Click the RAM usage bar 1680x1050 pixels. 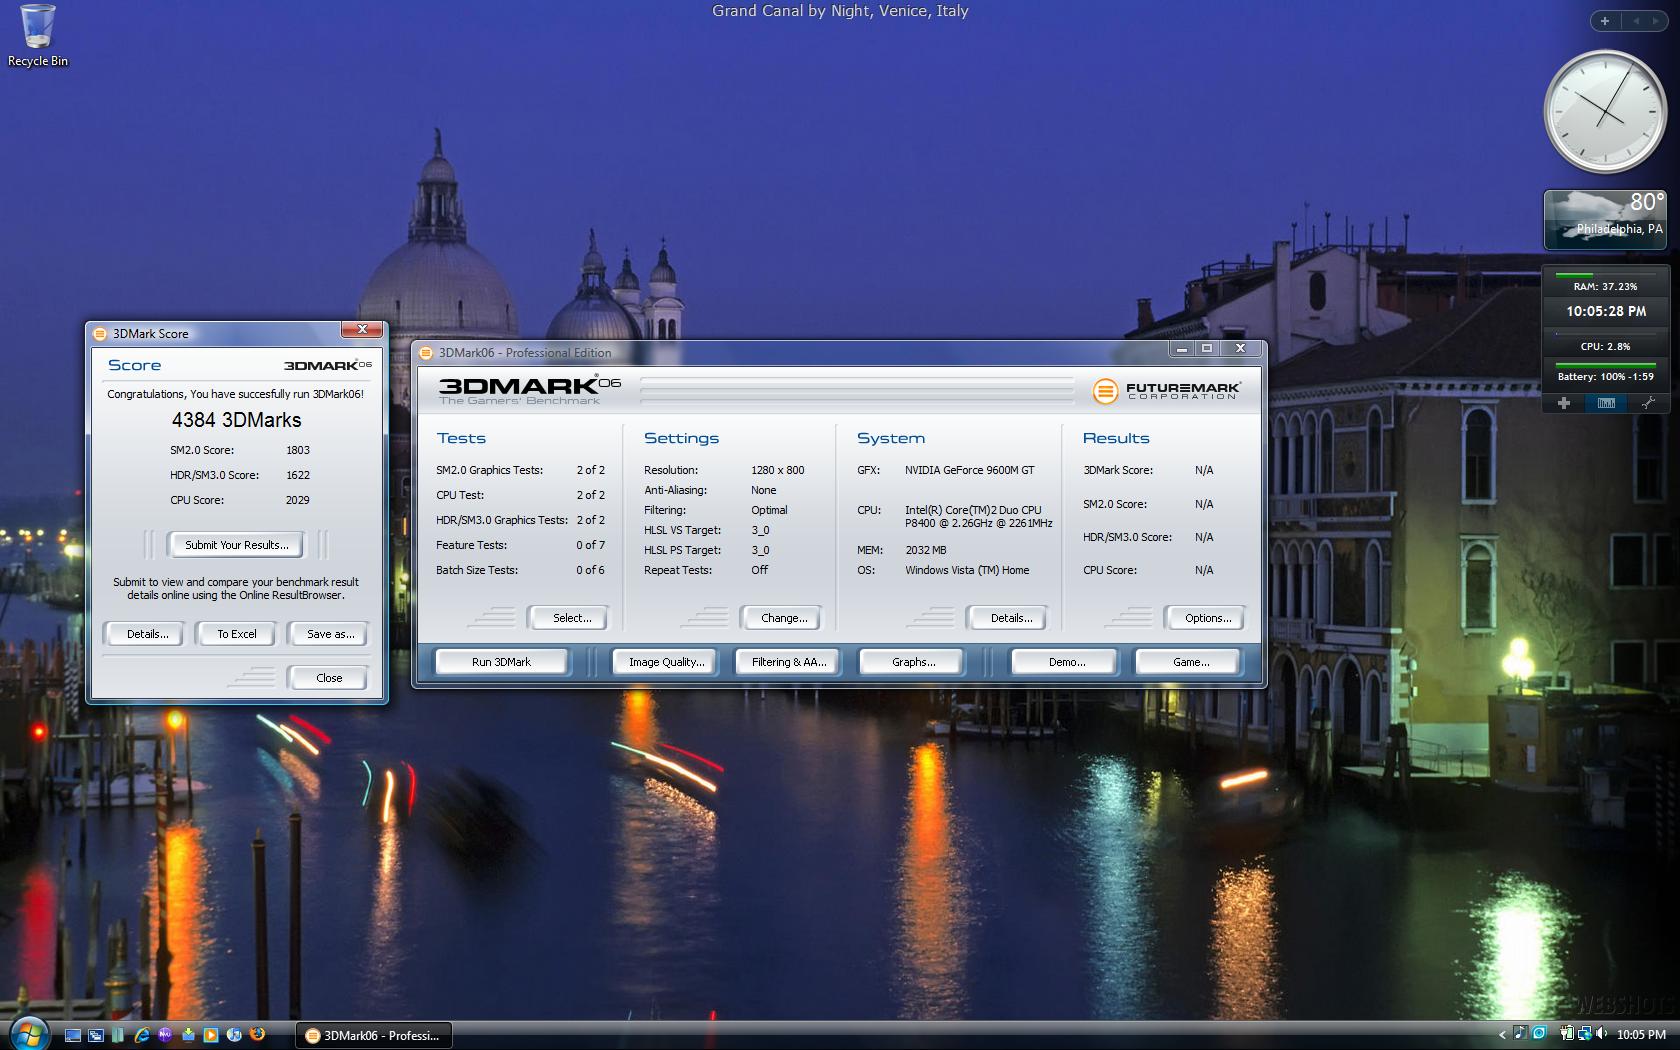click(1605, 274)
